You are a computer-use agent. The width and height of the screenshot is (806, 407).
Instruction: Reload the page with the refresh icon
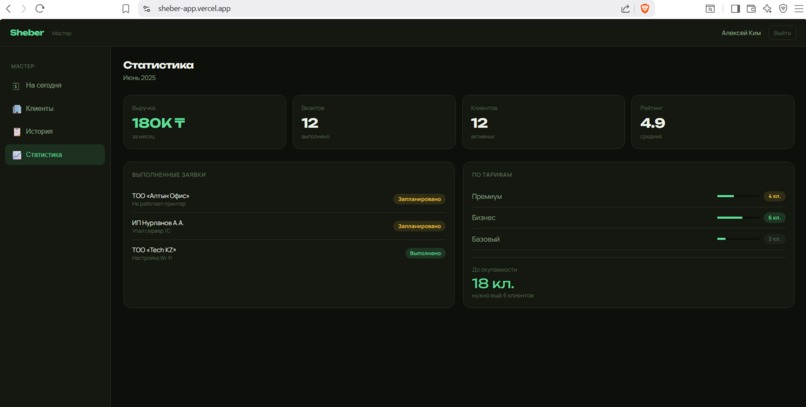tap(40, 8)
